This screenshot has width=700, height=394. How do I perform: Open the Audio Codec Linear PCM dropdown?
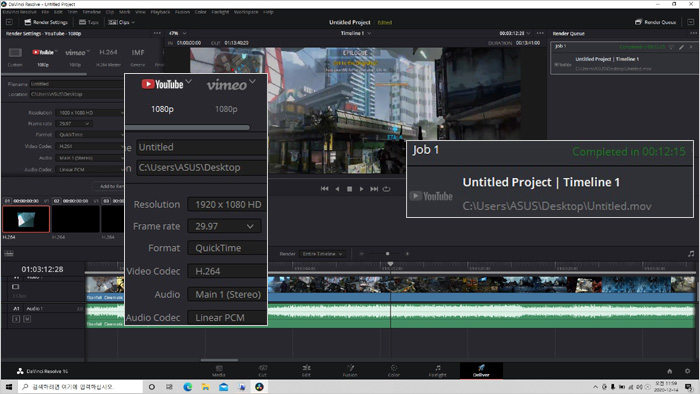click(89, 170)
